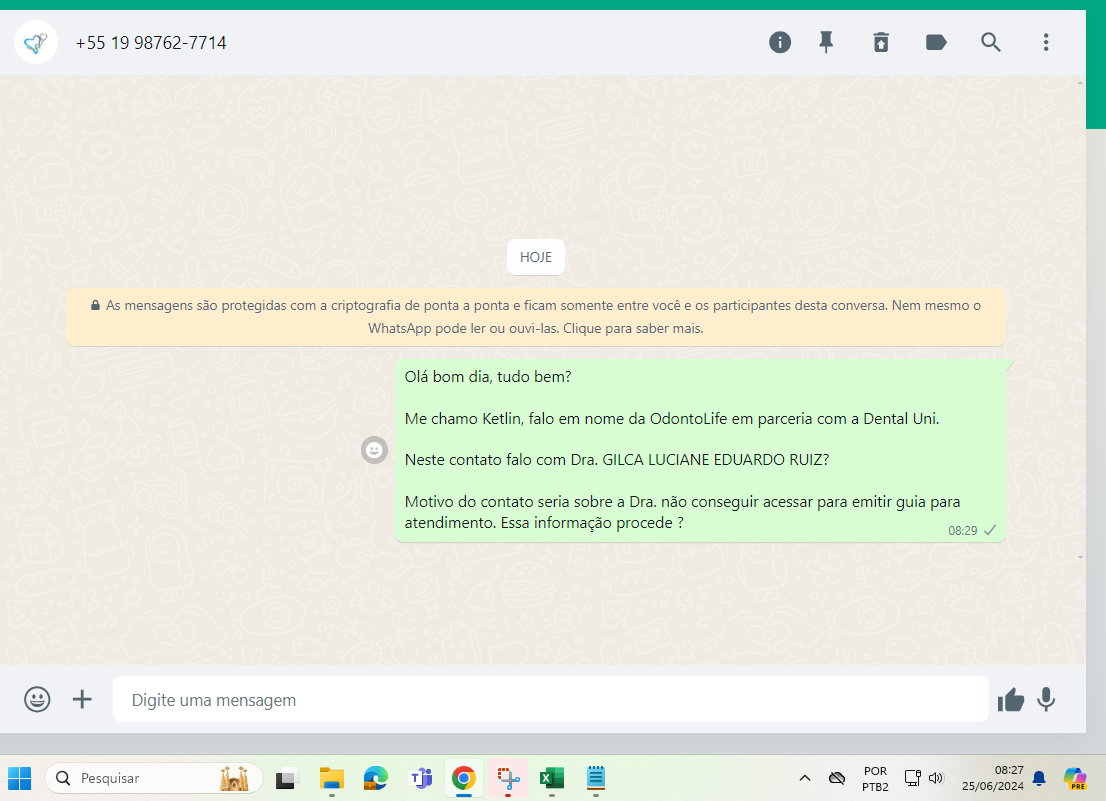Open contact profile picture
This screenshot has height=801, width=1106.
(x=35, y=42)
